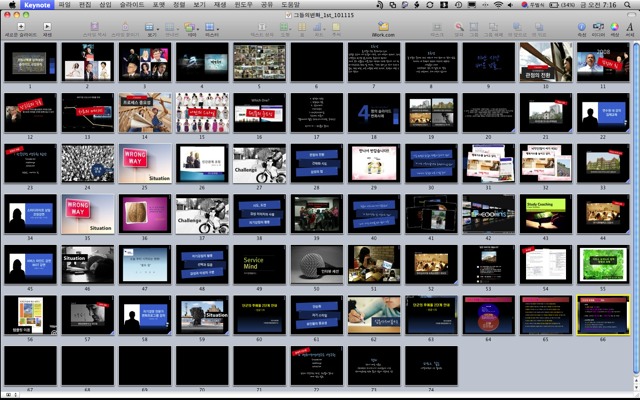Viewport: 640px width, 400px height.
Task: Open the 슬라이드 Slide menu
Action: (132, 5)
